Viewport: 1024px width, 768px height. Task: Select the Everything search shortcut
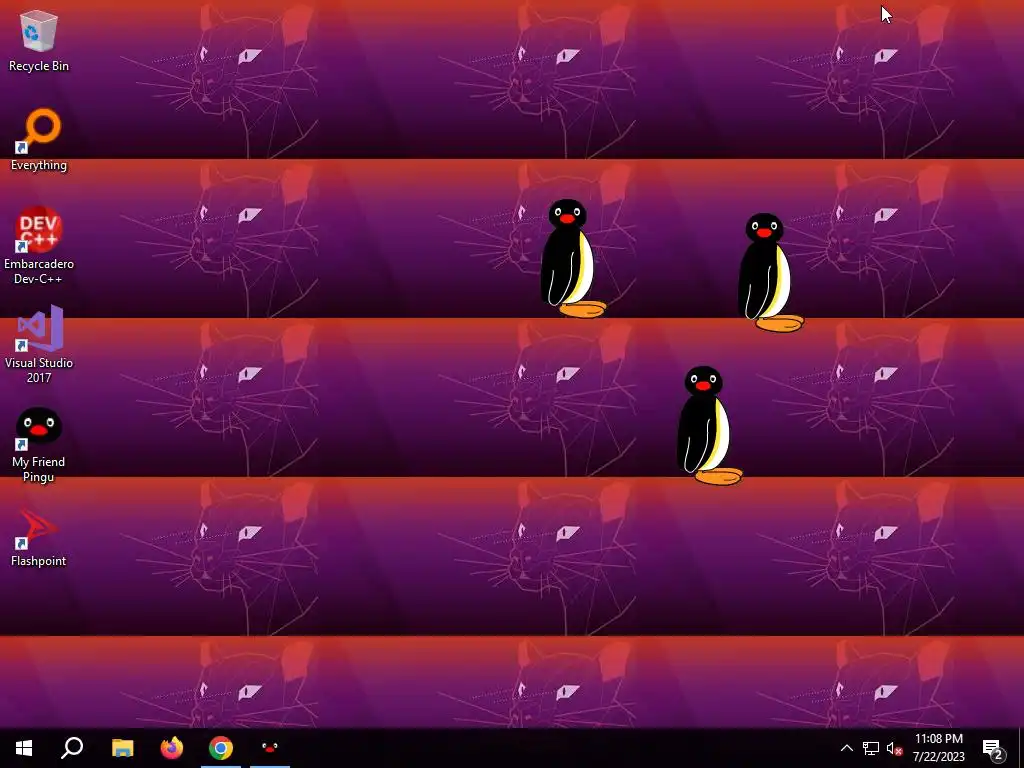(x=39, y=140)
